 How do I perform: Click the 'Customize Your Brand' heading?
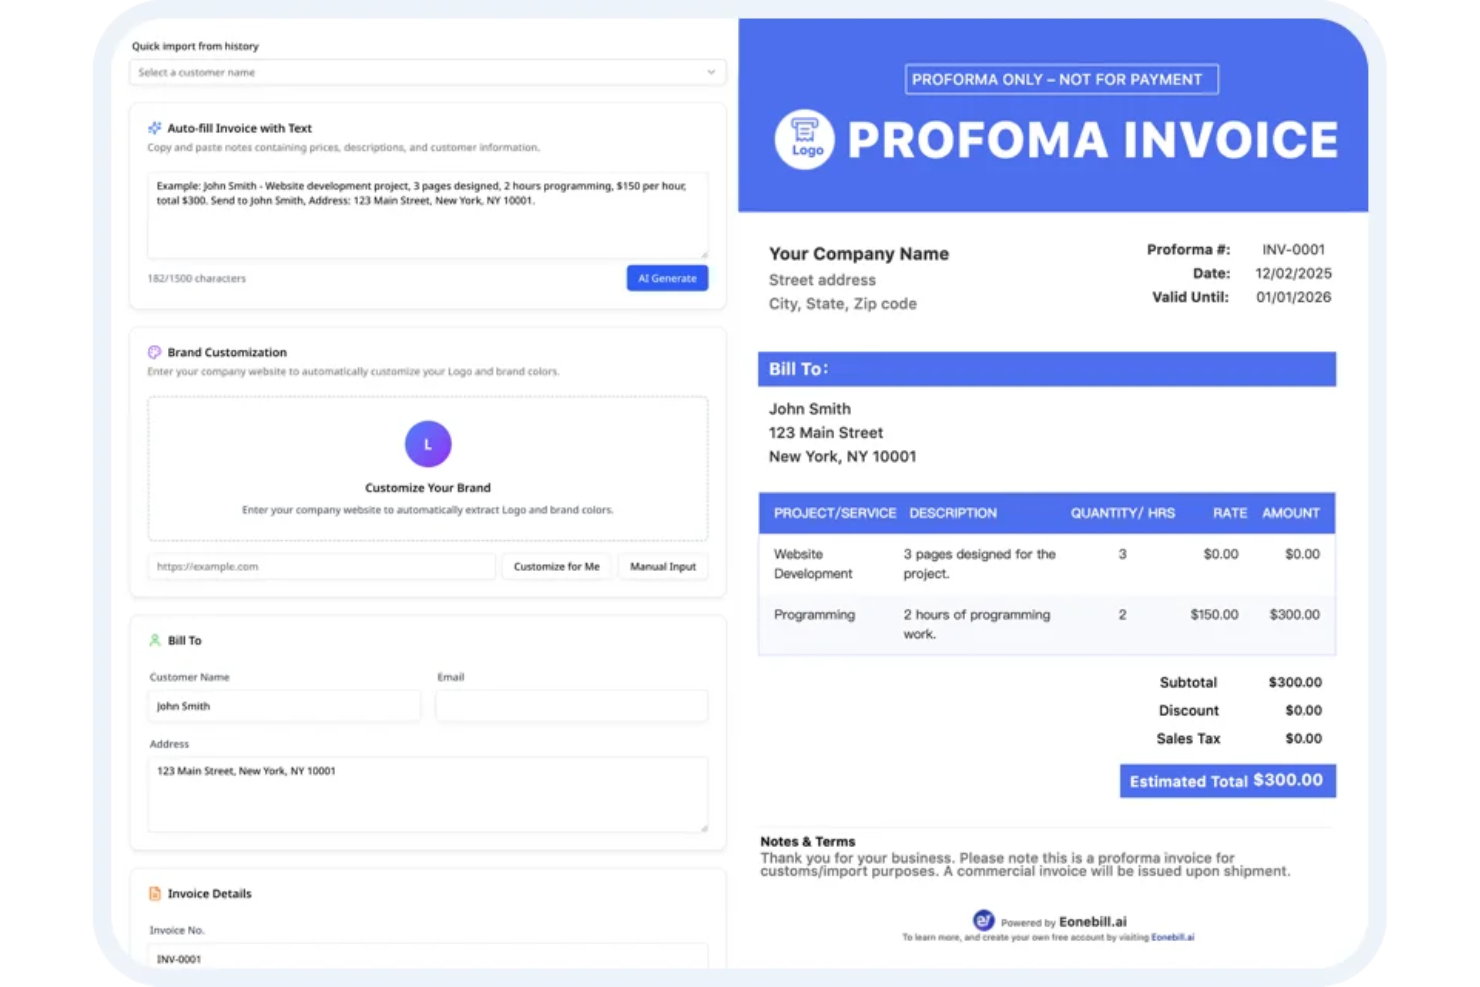[428, 488]
